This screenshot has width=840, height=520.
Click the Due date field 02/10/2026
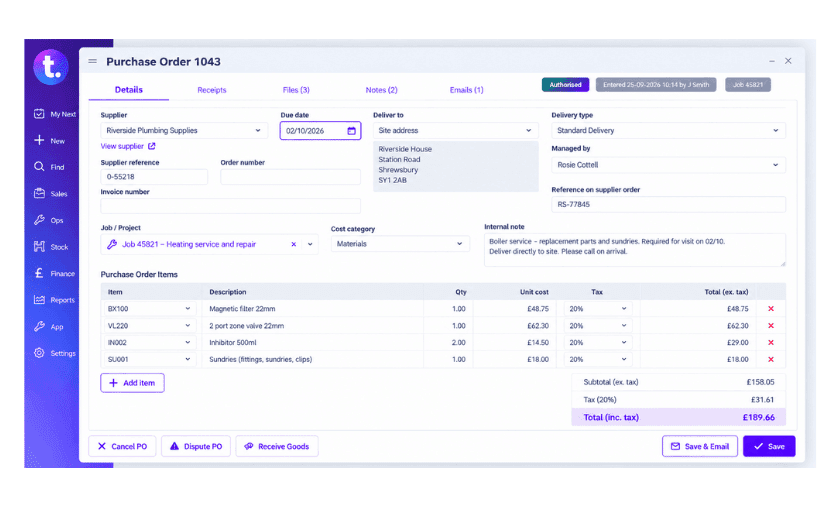coord(320,131)
